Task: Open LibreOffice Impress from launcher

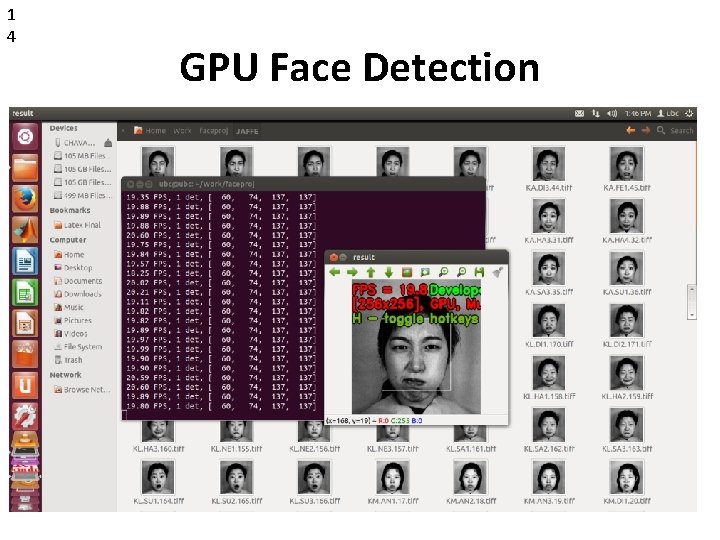Action: point(25,323)
